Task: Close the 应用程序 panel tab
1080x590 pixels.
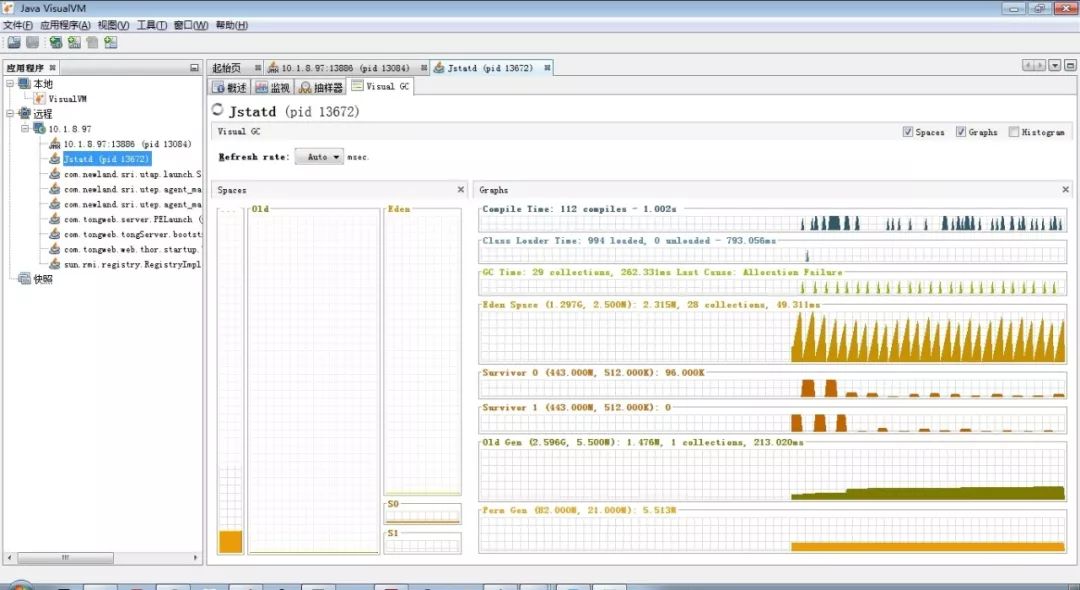Action: click(52, 67)
